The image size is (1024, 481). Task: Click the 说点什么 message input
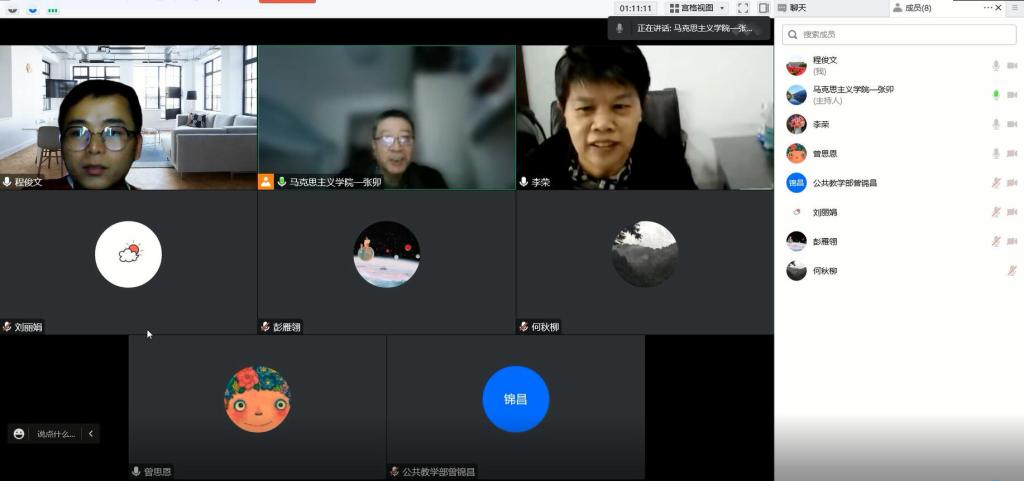(x=56, y=434)
